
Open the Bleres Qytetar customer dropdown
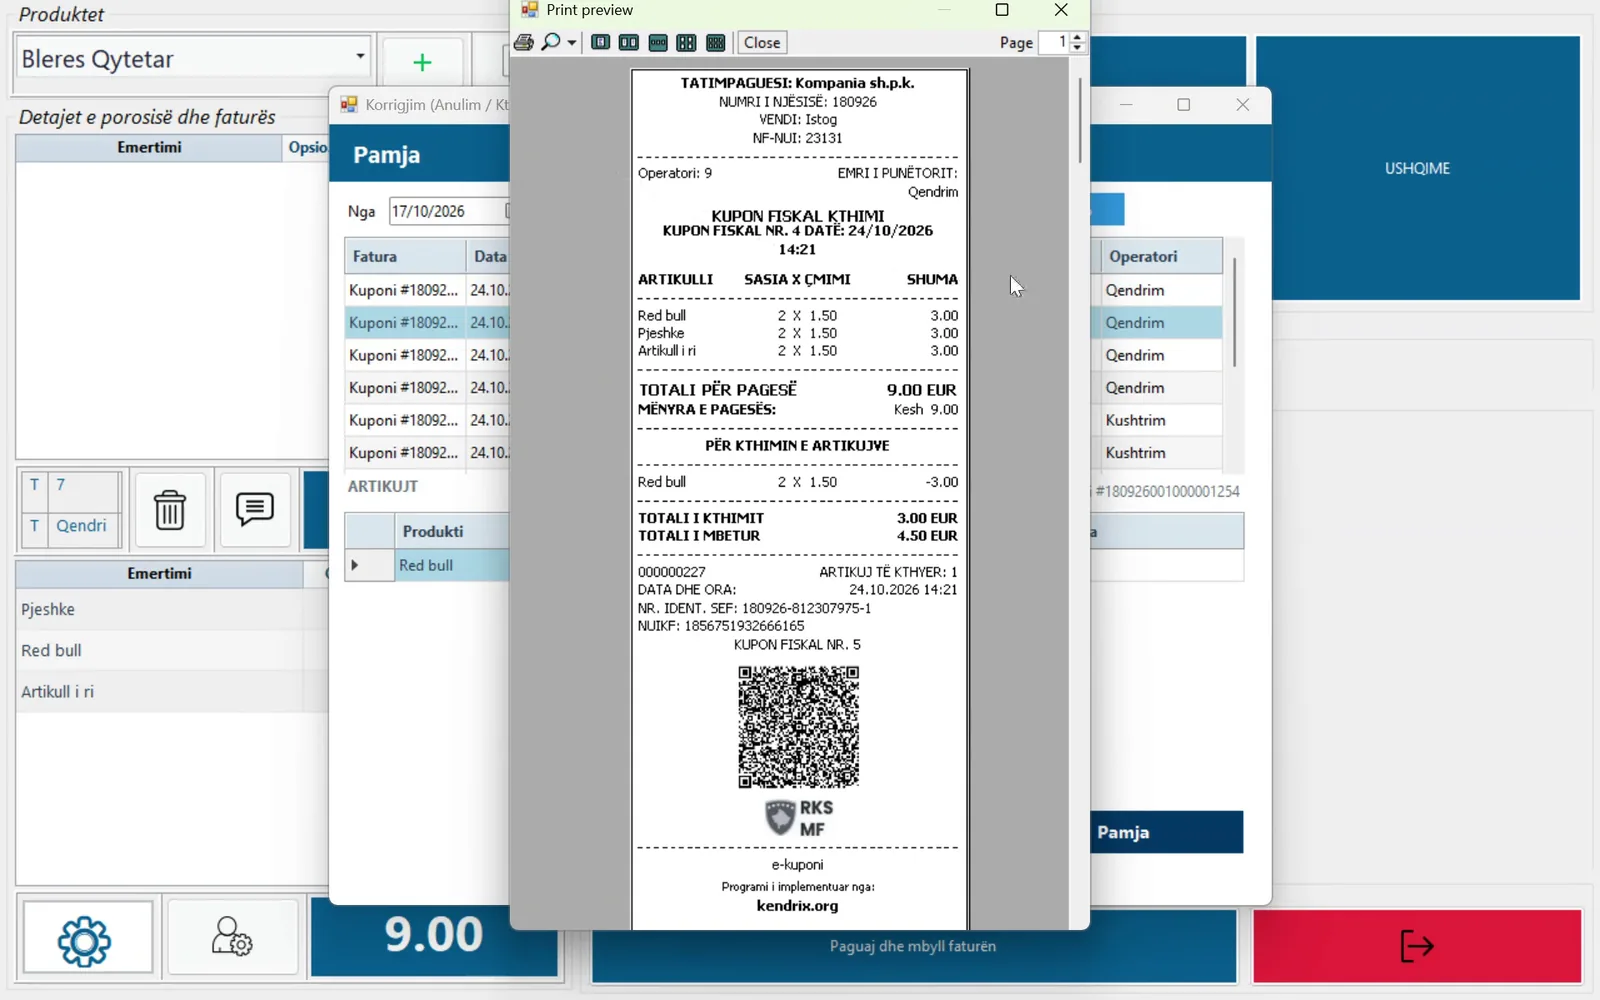pyautogui.click(x=360, y=57)
